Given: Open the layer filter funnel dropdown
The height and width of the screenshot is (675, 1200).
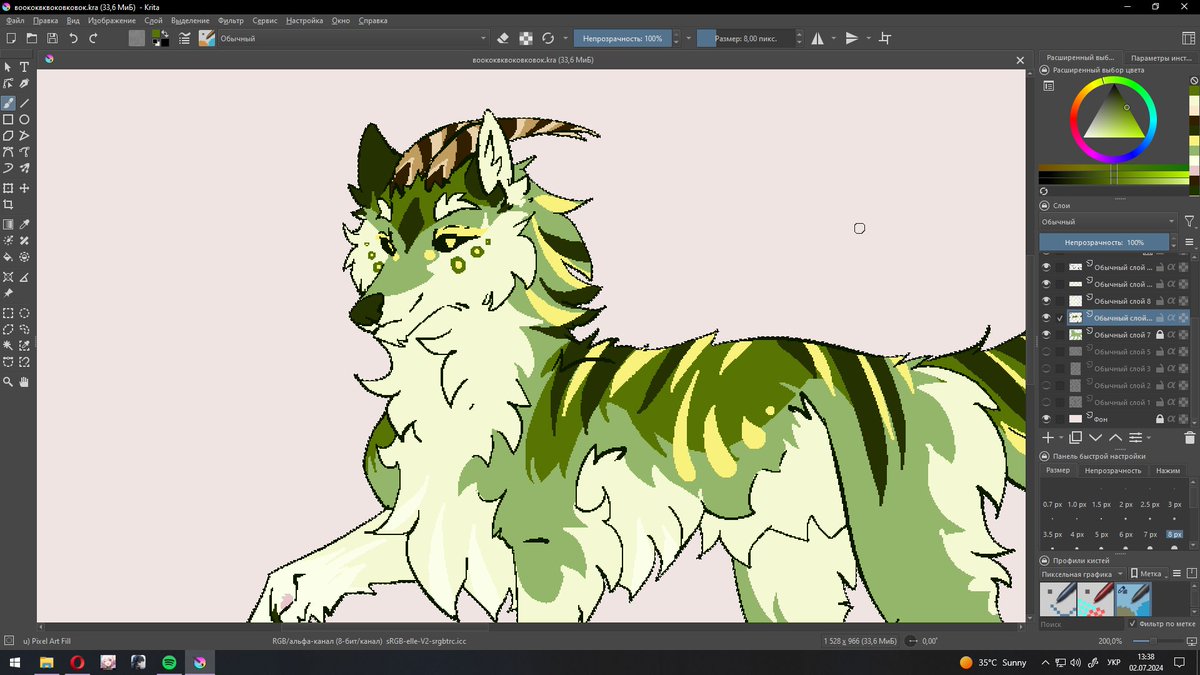Looking at the screenshot, I should 1189,221.
